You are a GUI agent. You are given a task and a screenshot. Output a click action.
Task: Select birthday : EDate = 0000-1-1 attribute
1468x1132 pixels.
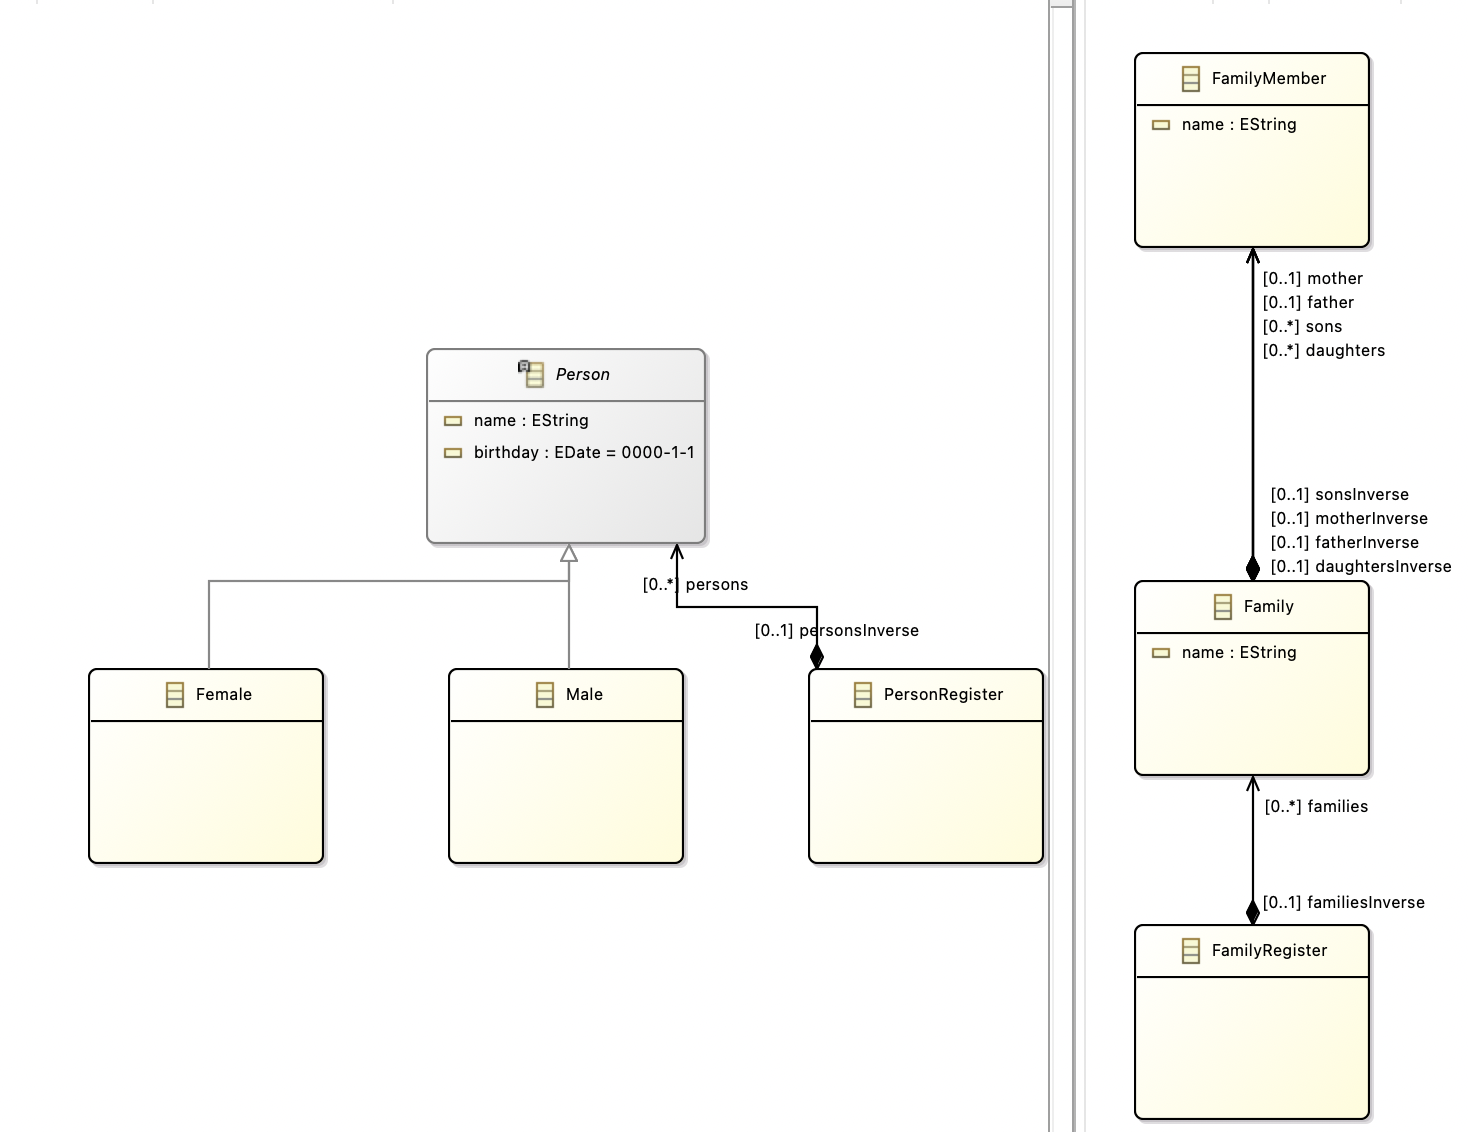tap(584, 453)
